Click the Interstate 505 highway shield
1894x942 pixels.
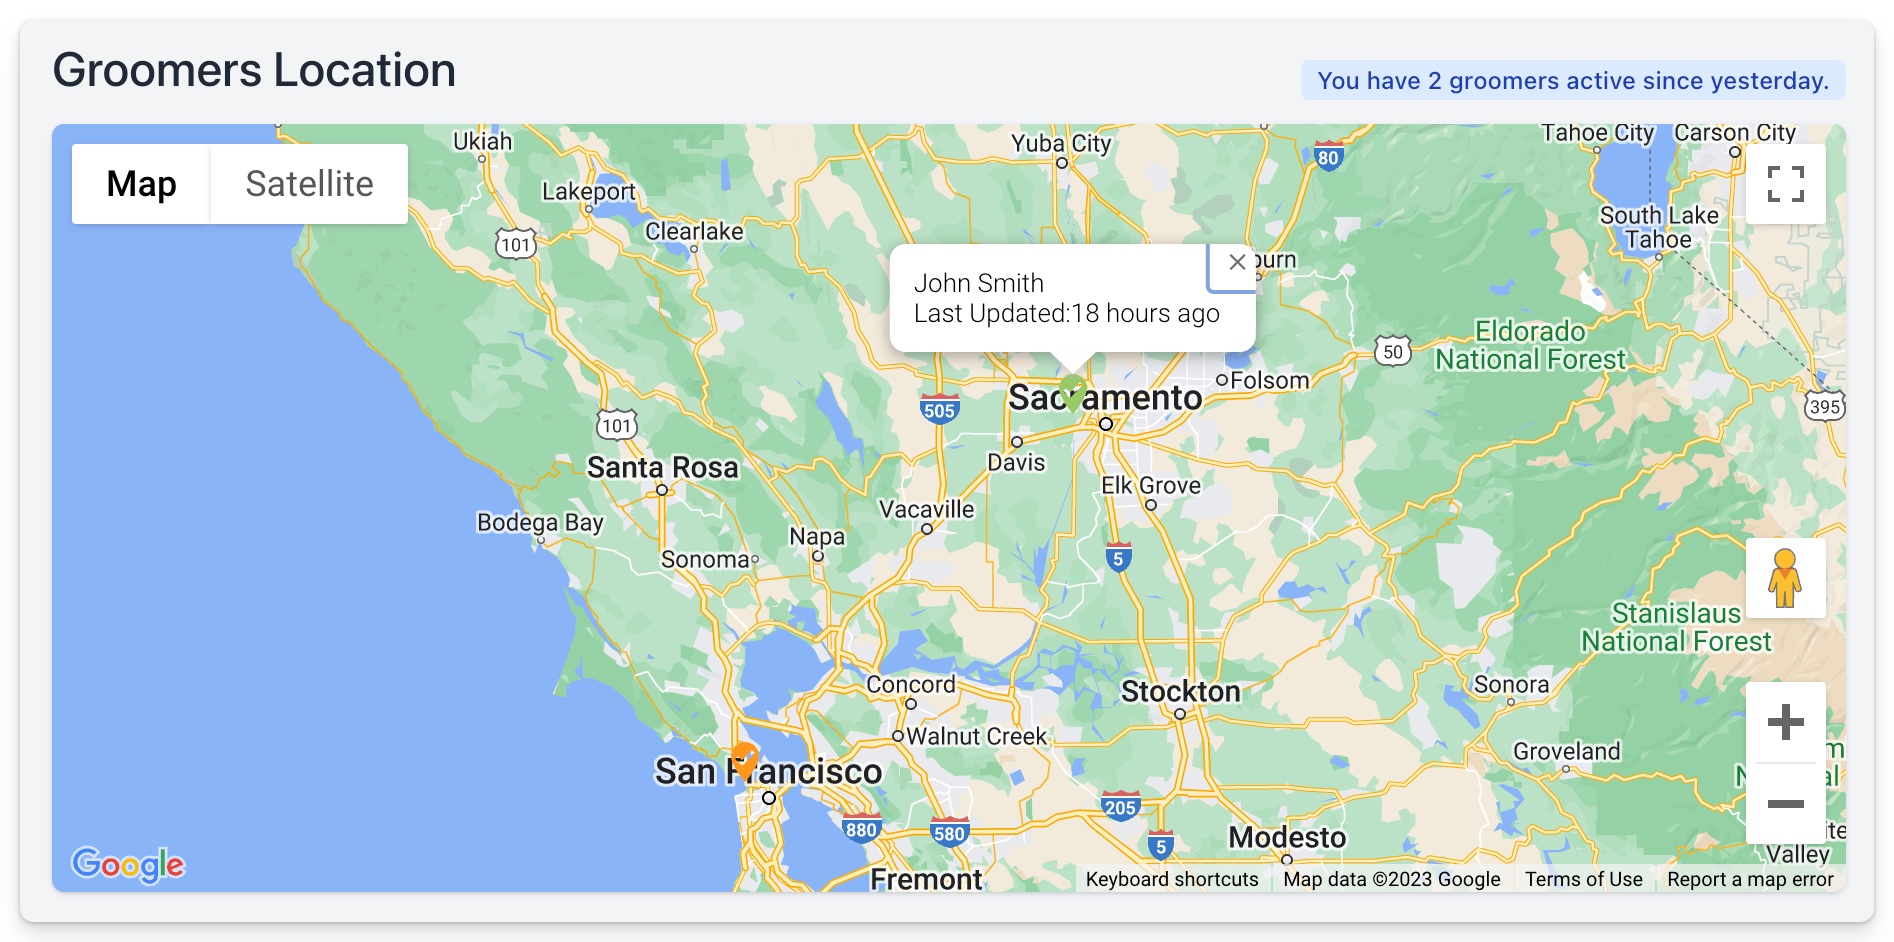(x=939, y=410)
